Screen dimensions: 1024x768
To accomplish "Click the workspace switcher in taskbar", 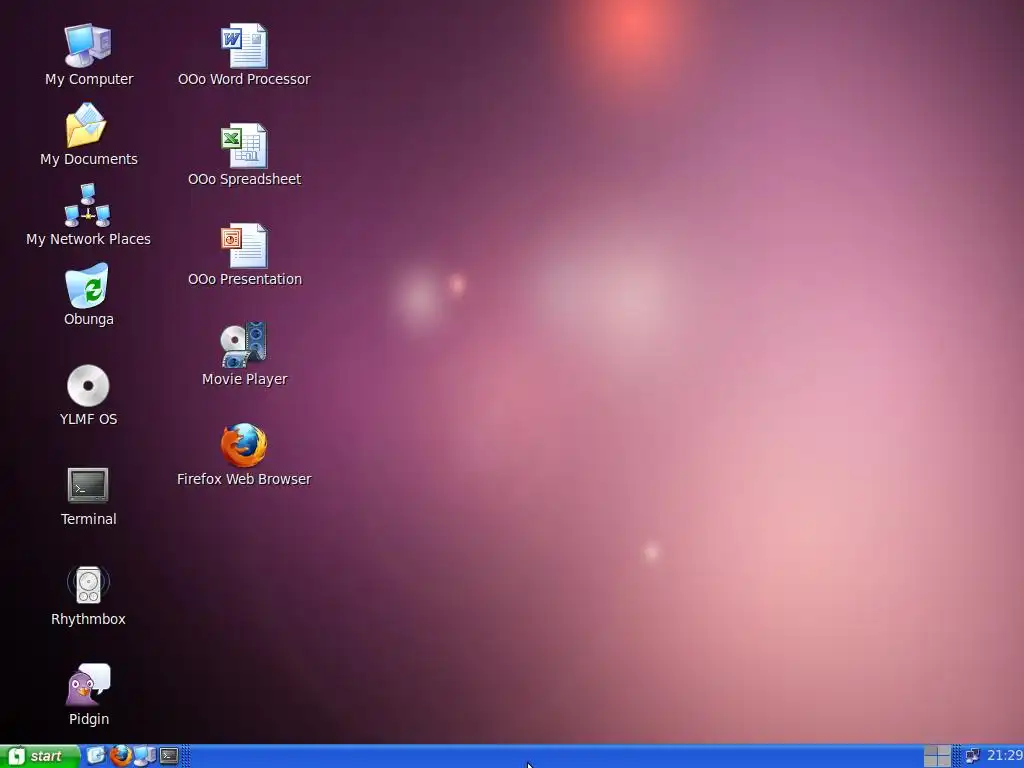I will [937, 756].
